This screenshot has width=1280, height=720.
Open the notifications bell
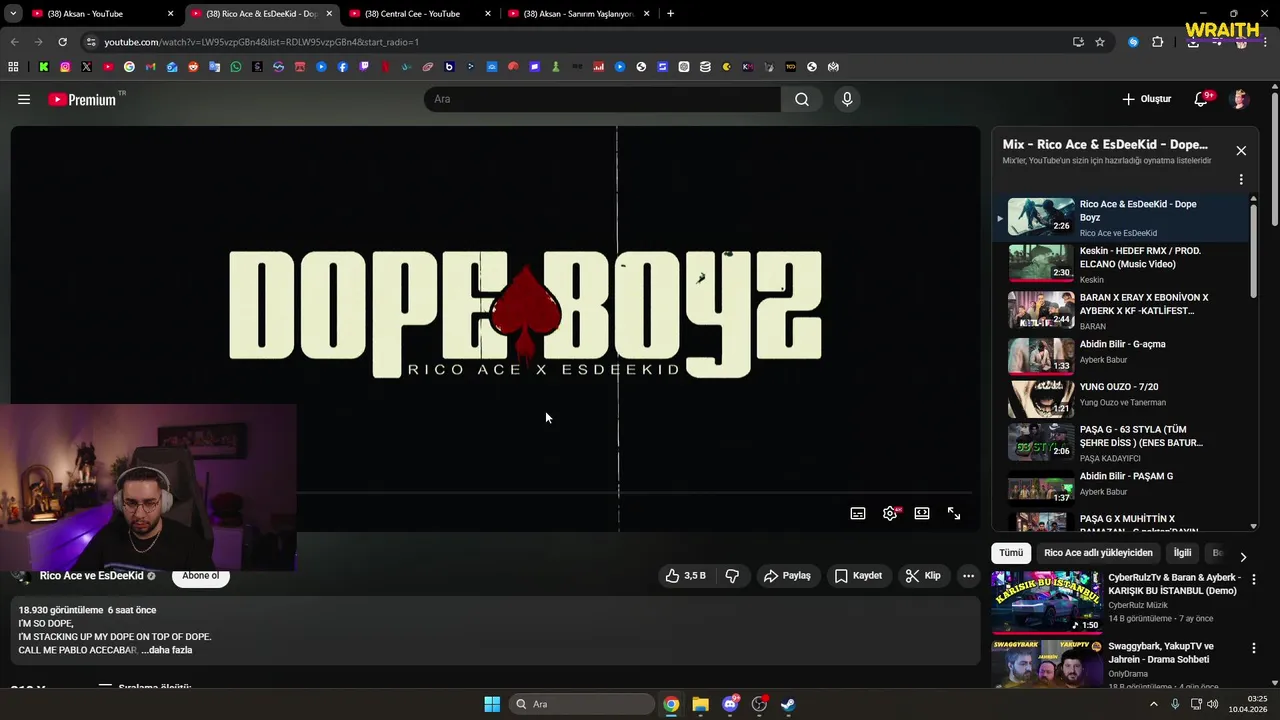point(1201,99)
